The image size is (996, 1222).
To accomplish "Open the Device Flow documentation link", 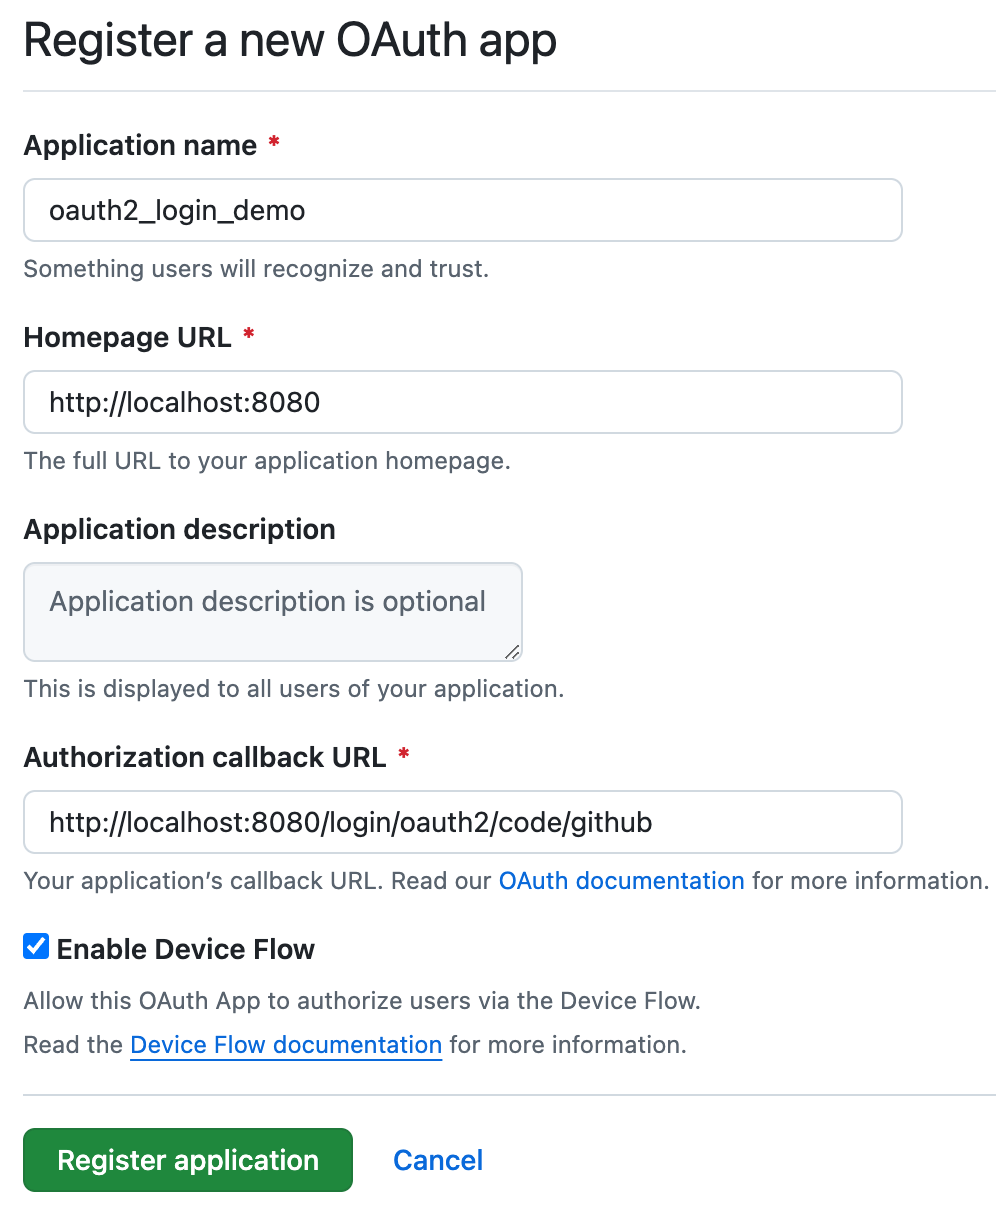I will tap(285, 1044).
